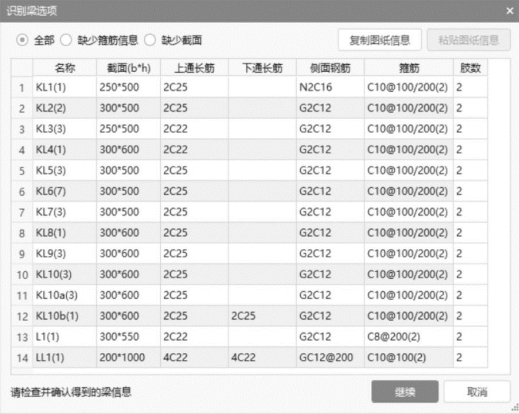This screenshot has height=414, width=519.
Task: Click the 肢数 cell for L1(1)
Action: 470,337
